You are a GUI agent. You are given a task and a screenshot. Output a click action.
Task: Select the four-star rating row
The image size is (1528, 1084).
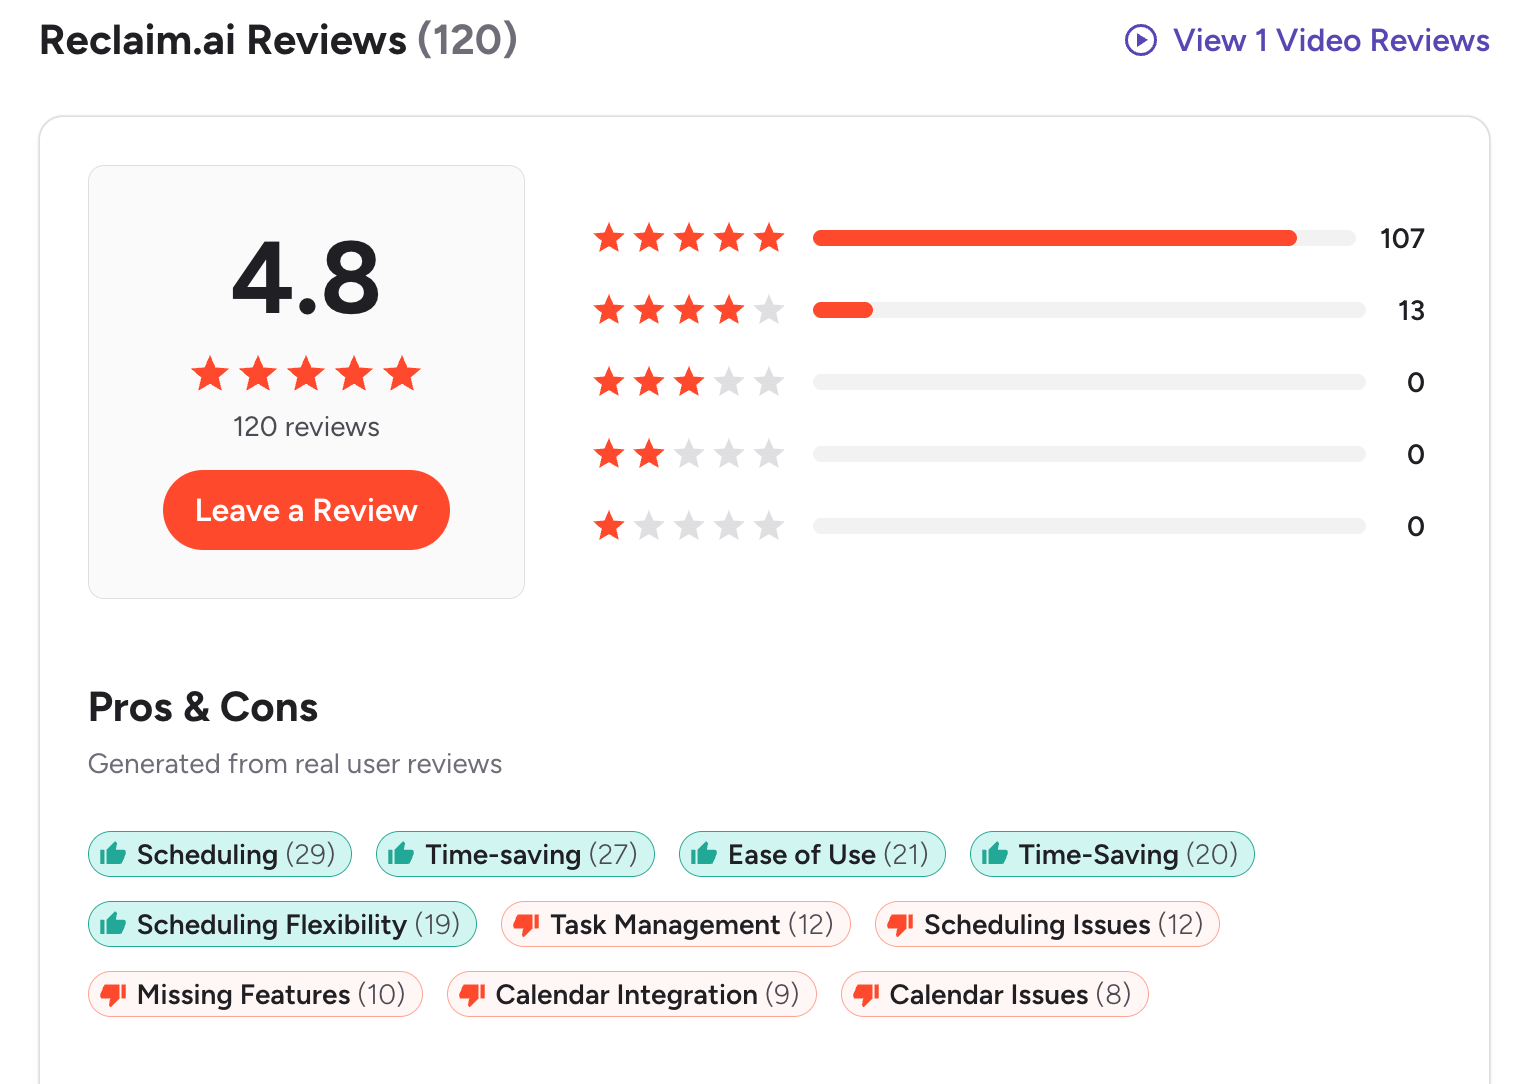pos(688,310)
